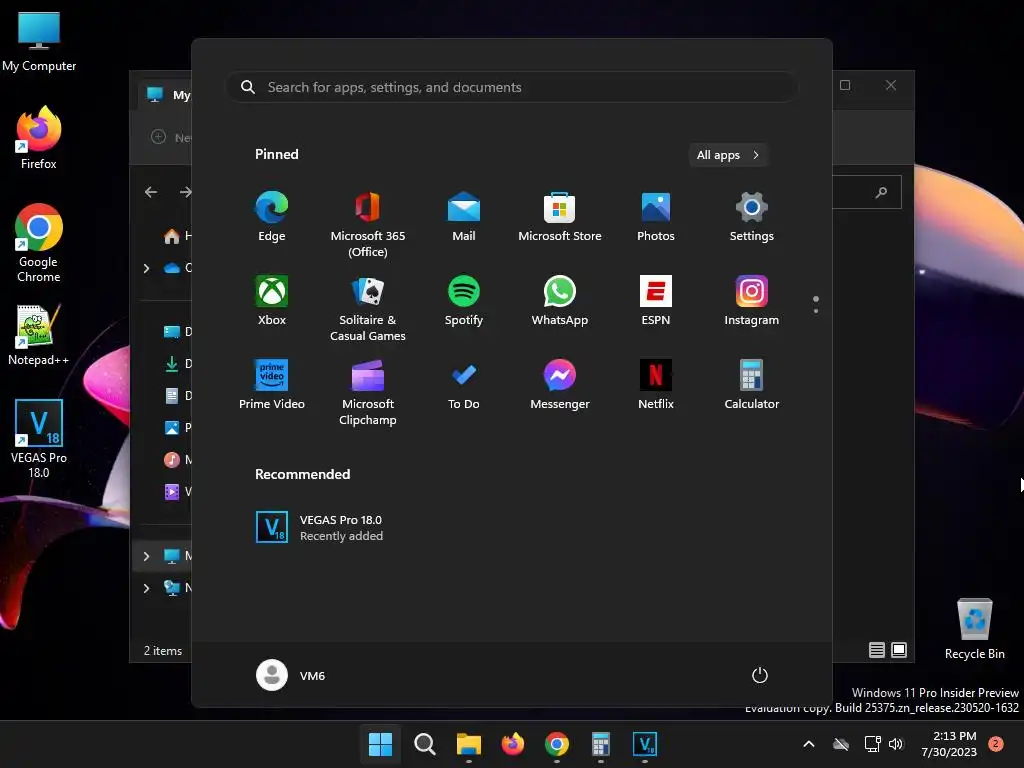Select the Recycle Bin desktop icon
1024x768 pixels.
974,629
